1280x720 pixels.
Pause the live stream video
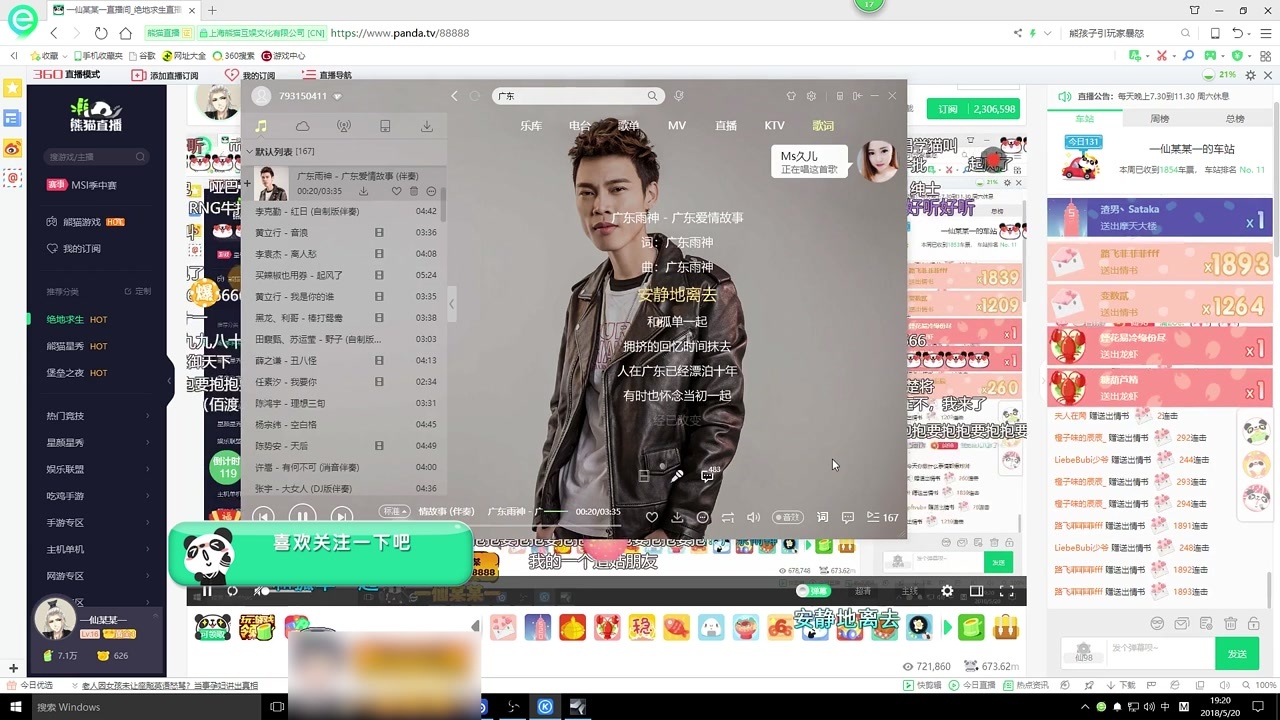[x=207, y=591]
